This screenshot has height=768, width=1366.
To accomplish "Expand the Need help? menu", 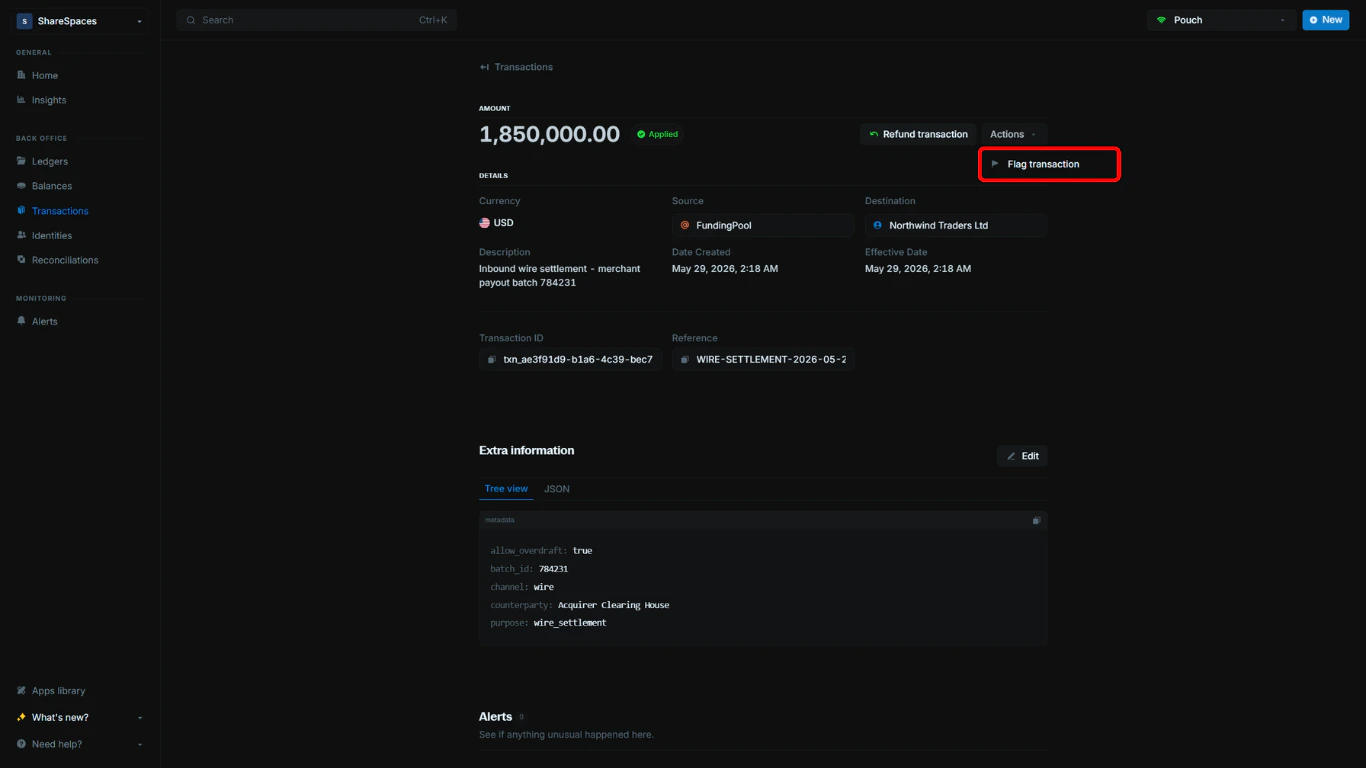I will coord(80,744).
